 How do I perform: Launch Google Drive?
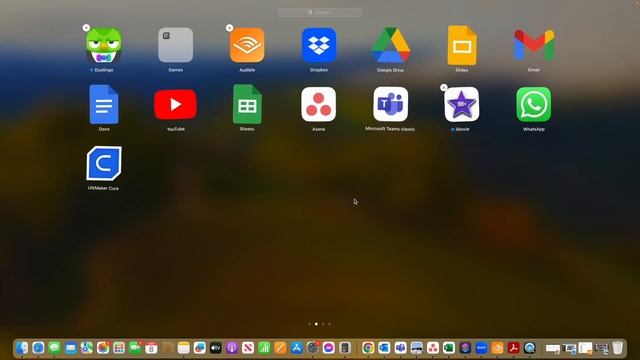point(390,45)
